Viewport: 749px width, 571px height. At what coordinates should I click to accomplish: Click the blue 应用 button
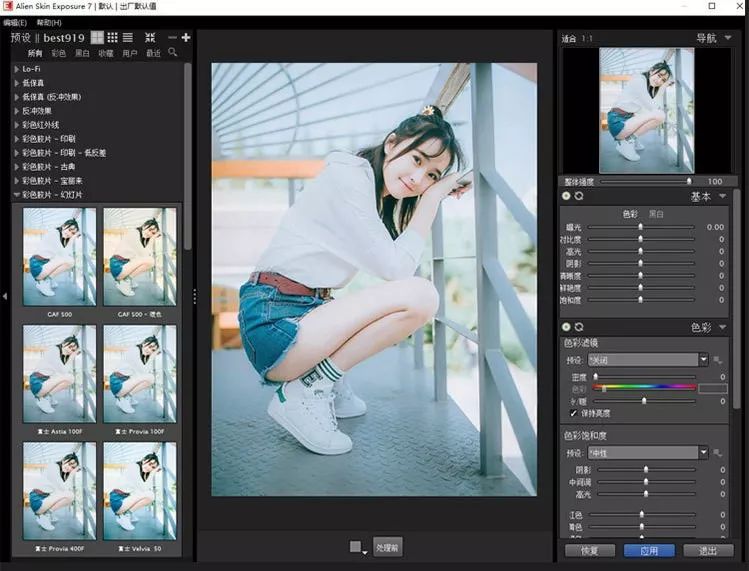(x=648, y=551)
